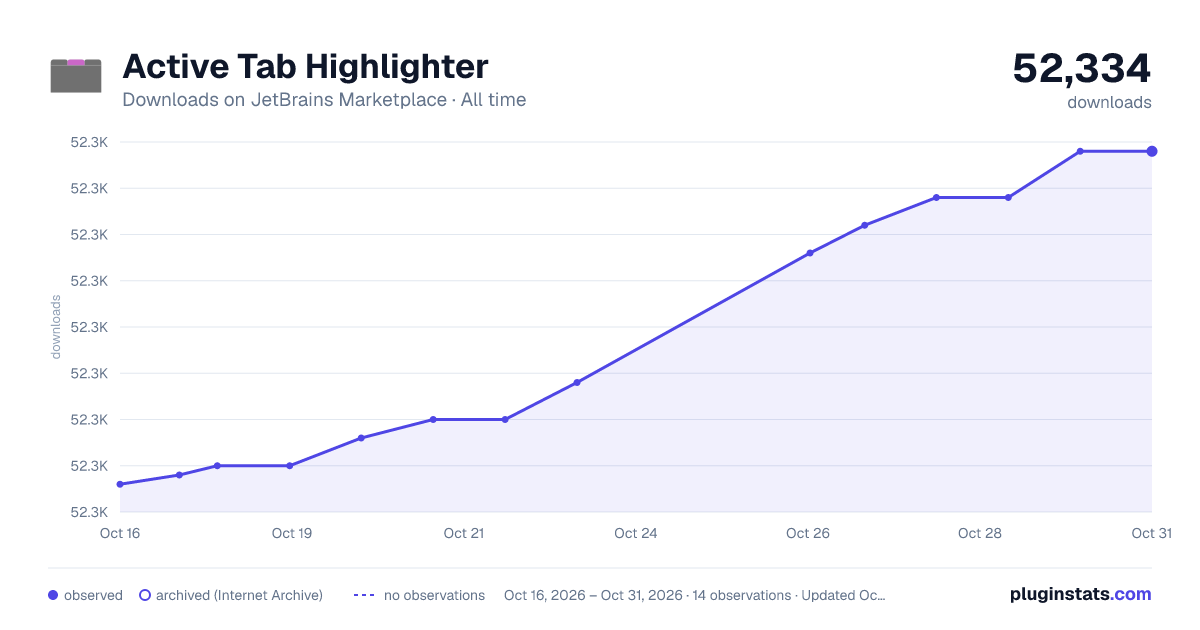Screen dimensions: 1200x630
Task: Click the Oct 21 axis label
Action: (x=464, y=533)
